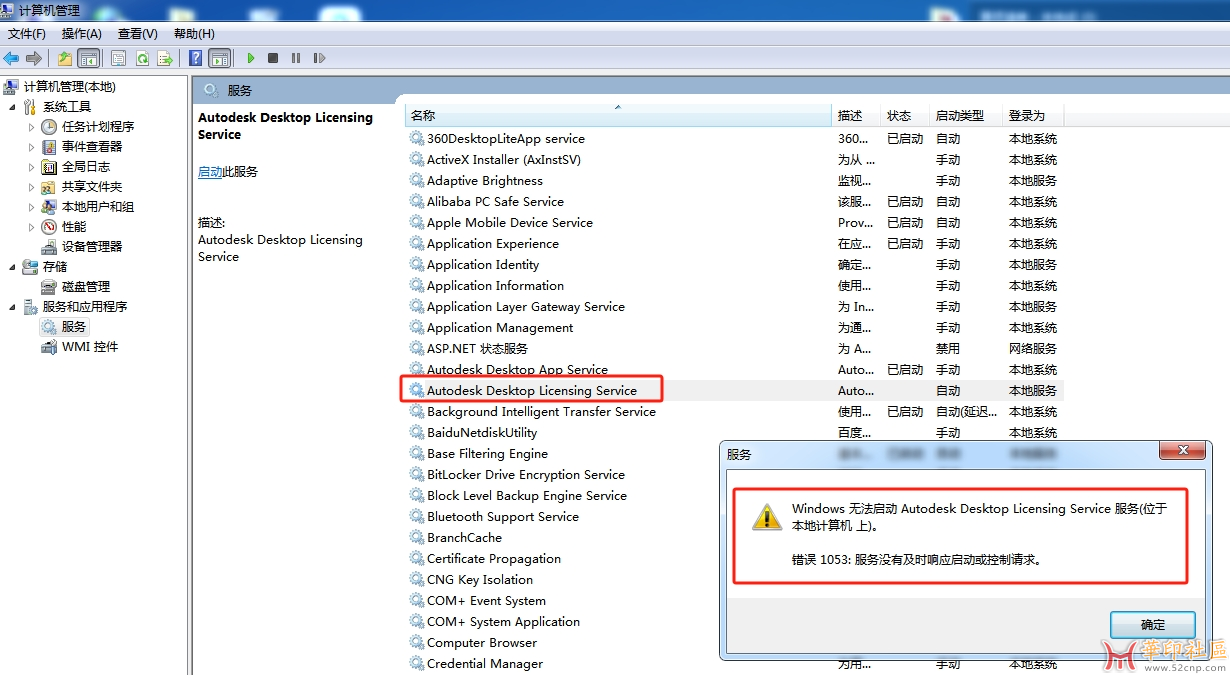
Task: Click the 任务计划程序 clock icon
Action: coord(49,127)
